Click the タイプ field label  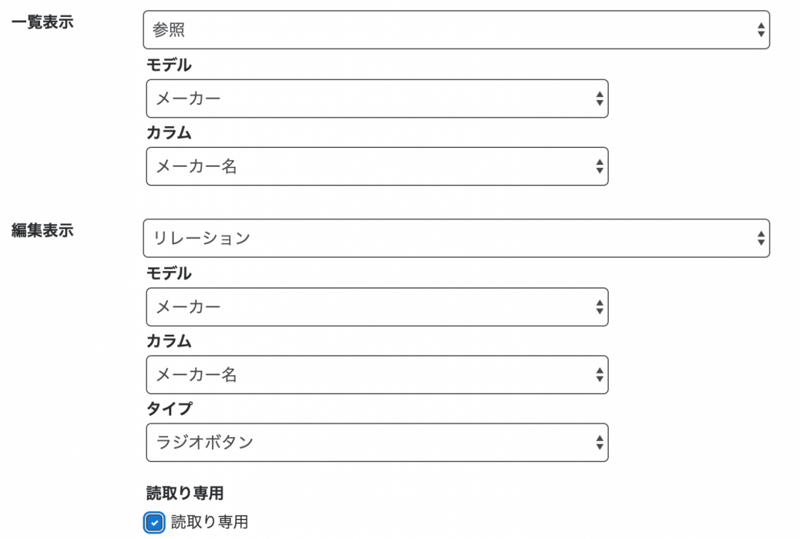pyautogui.click(x=169, y=408)
